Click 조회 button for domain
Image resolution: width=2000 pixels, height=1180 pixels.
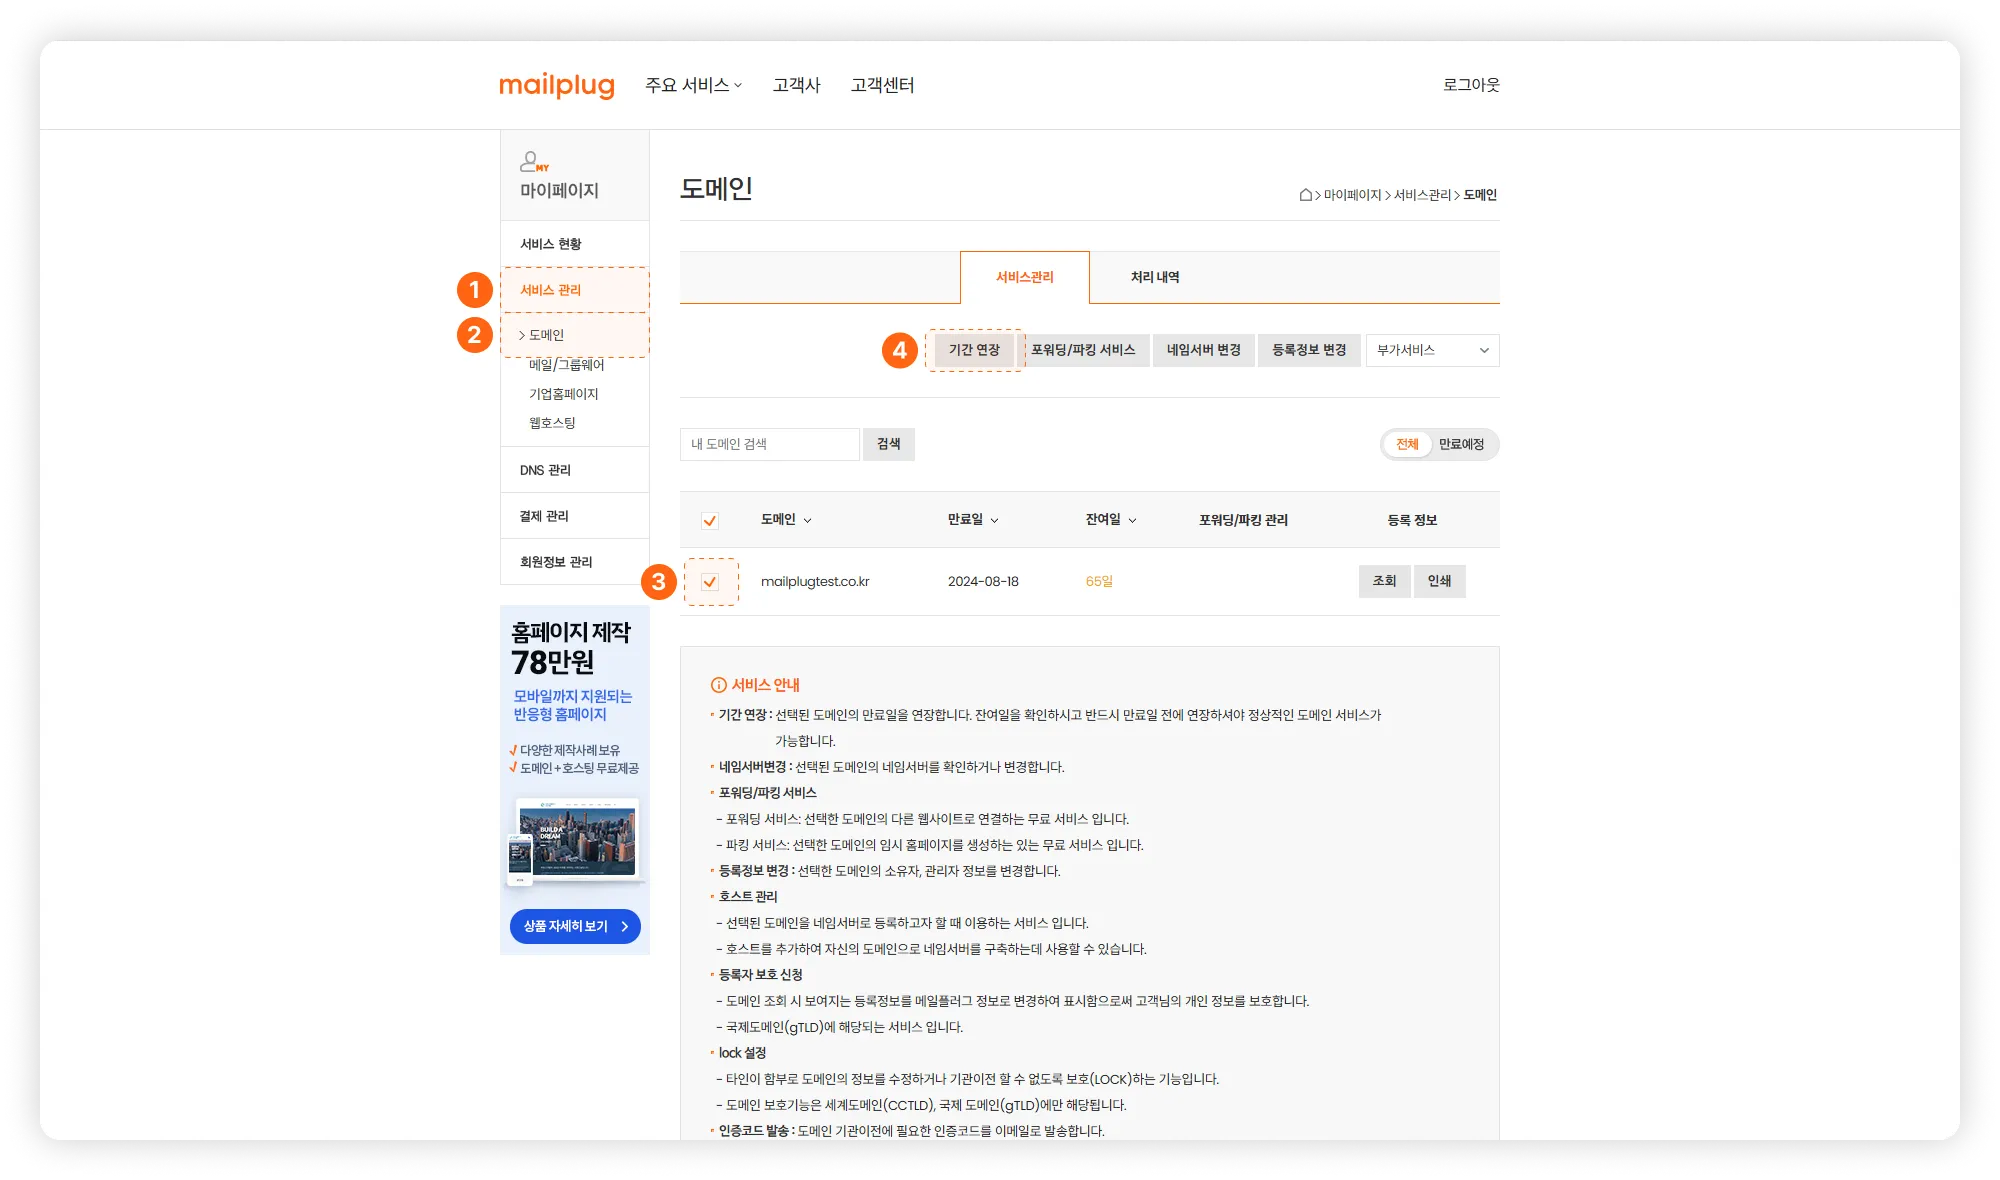click(1384, 581)
